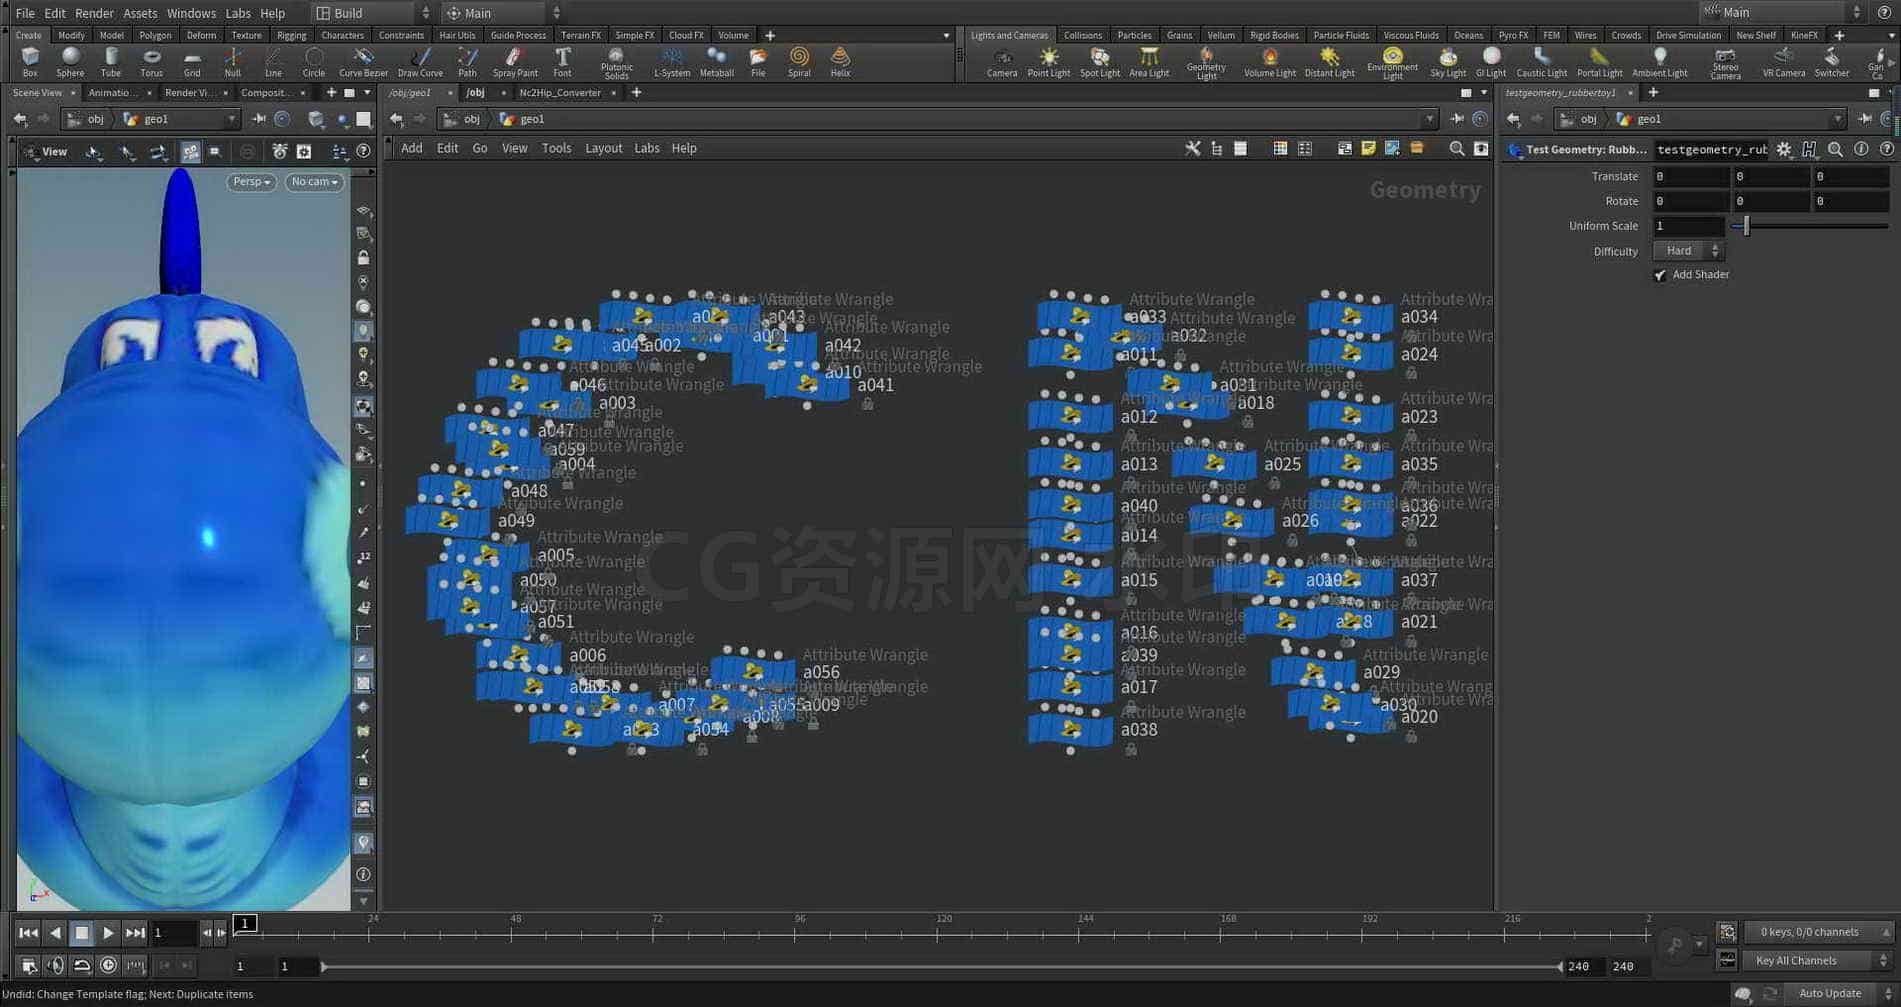Viewport: 1901px width, 1007px height.
Task: Add a Sky Light from shelf
Action: pos(1448,61)
